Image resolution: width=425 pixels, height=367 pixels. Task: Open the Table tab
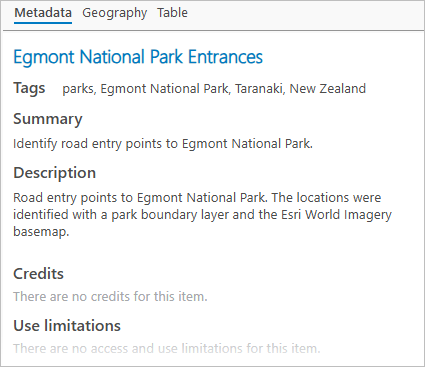click(172, 13)
